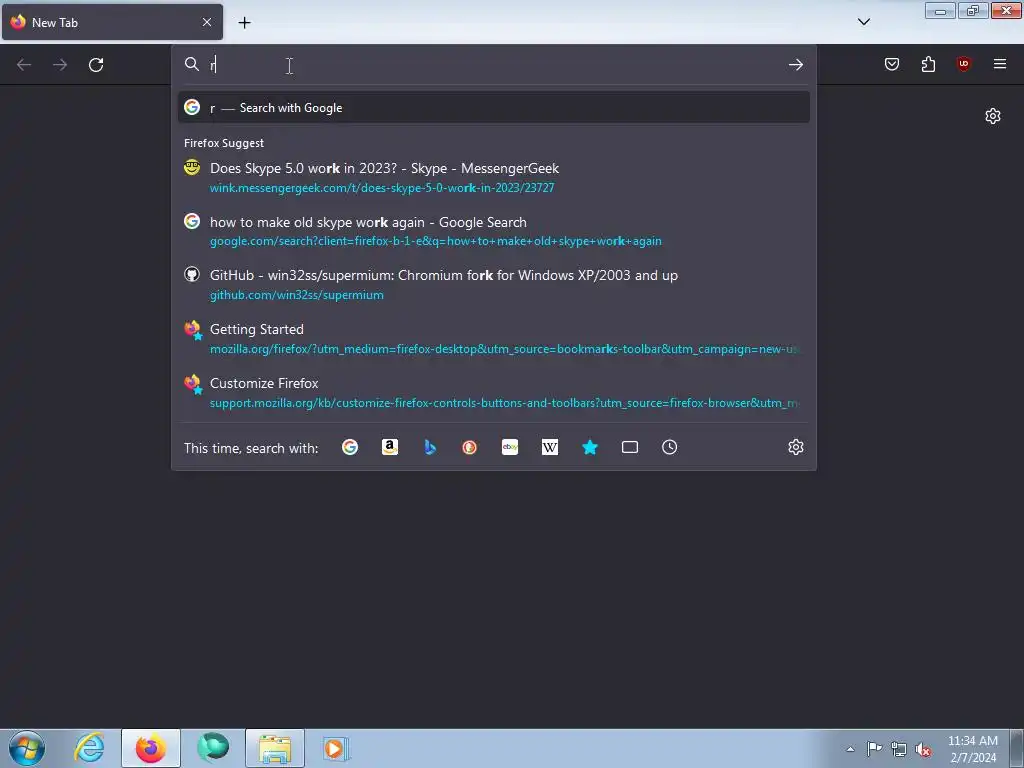Screen dimensions: 1024x768
Task: Open Windows Media Player from the taskbar
Action: coord(336,748)
